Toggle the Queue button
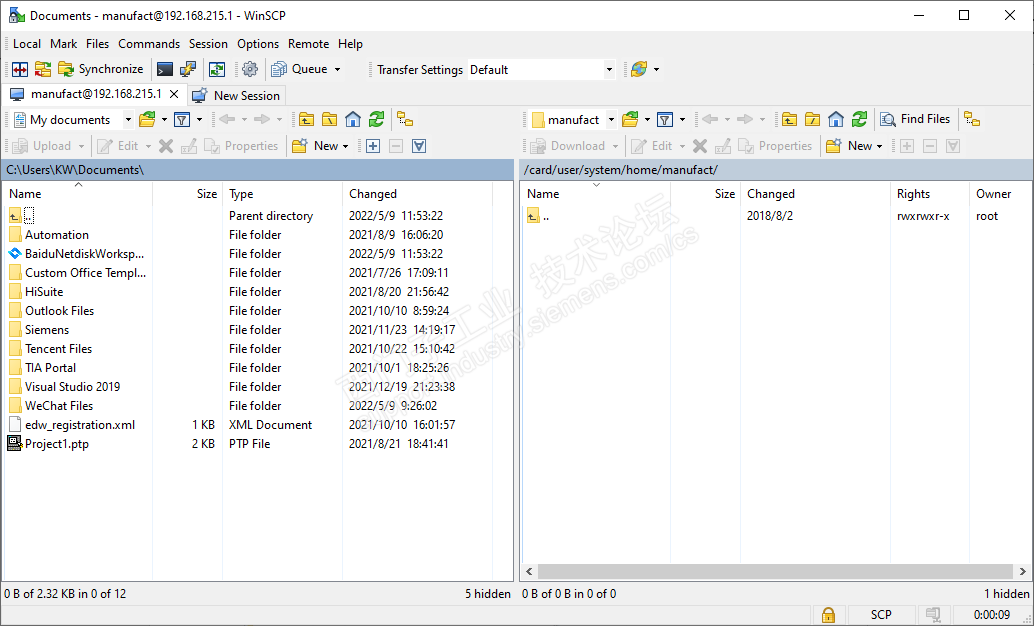The width and height of the screenshot is (1034, 626). point(300,69)
